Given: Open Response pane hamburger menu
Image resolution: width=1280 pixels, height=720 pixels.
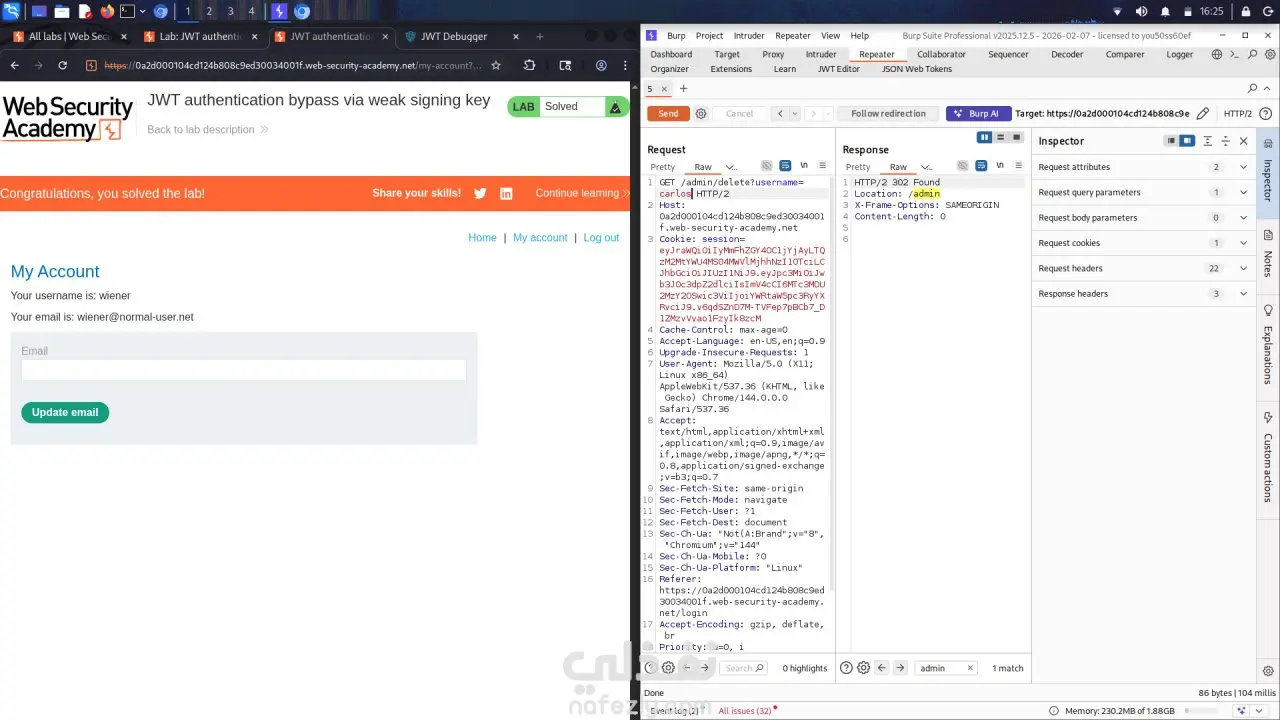Looking at the screenshot, I should [1018, 166].
